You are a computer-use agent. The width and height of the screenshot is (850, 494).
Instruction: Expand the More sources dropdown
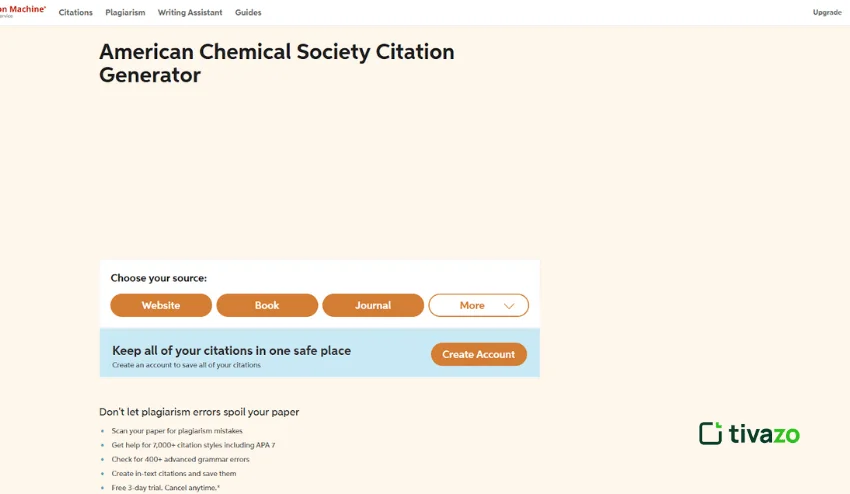coord(478,305)
